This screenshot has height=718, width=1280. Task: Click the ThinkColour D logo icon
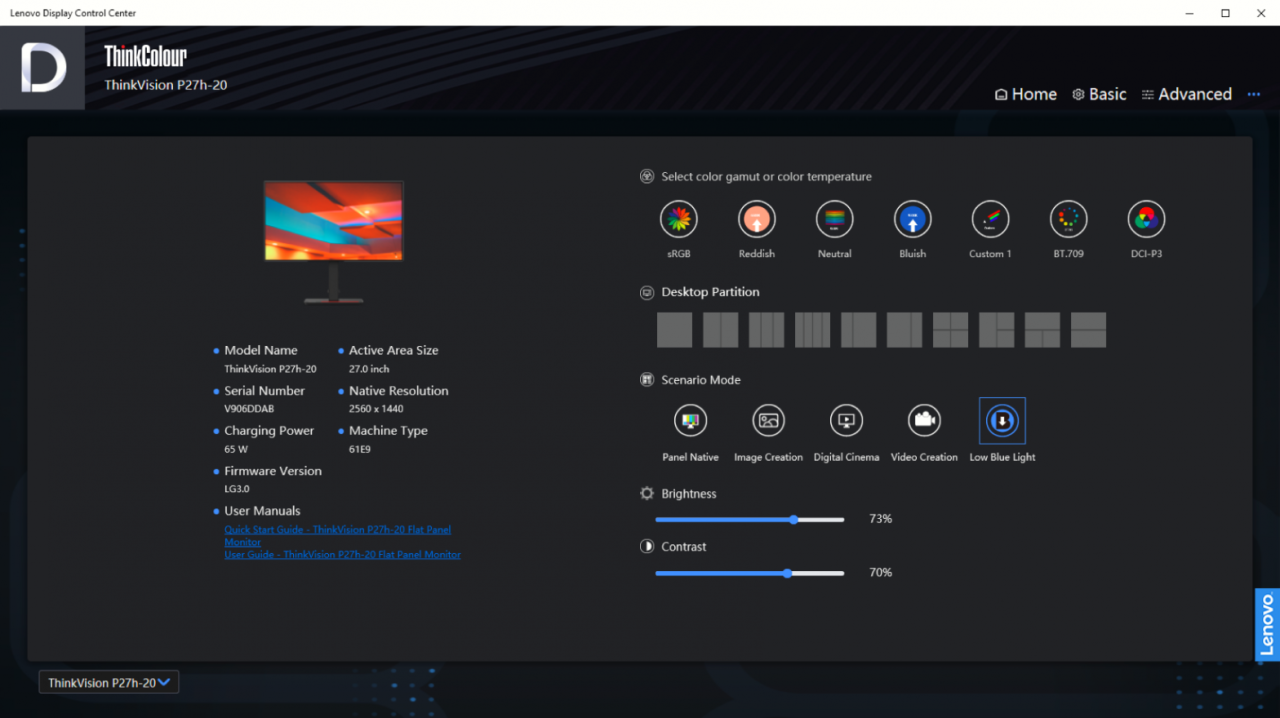tap(43, 68)
